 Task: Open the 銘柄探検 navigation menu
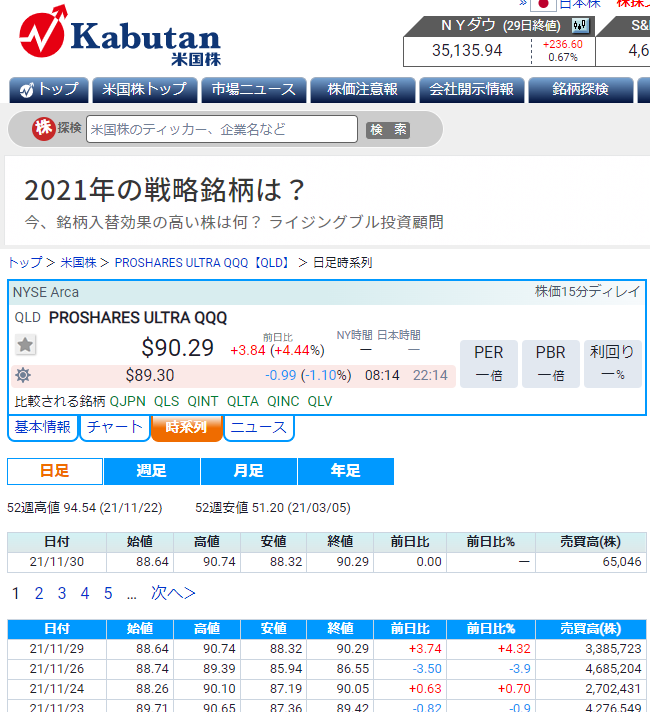click(581, 89)
